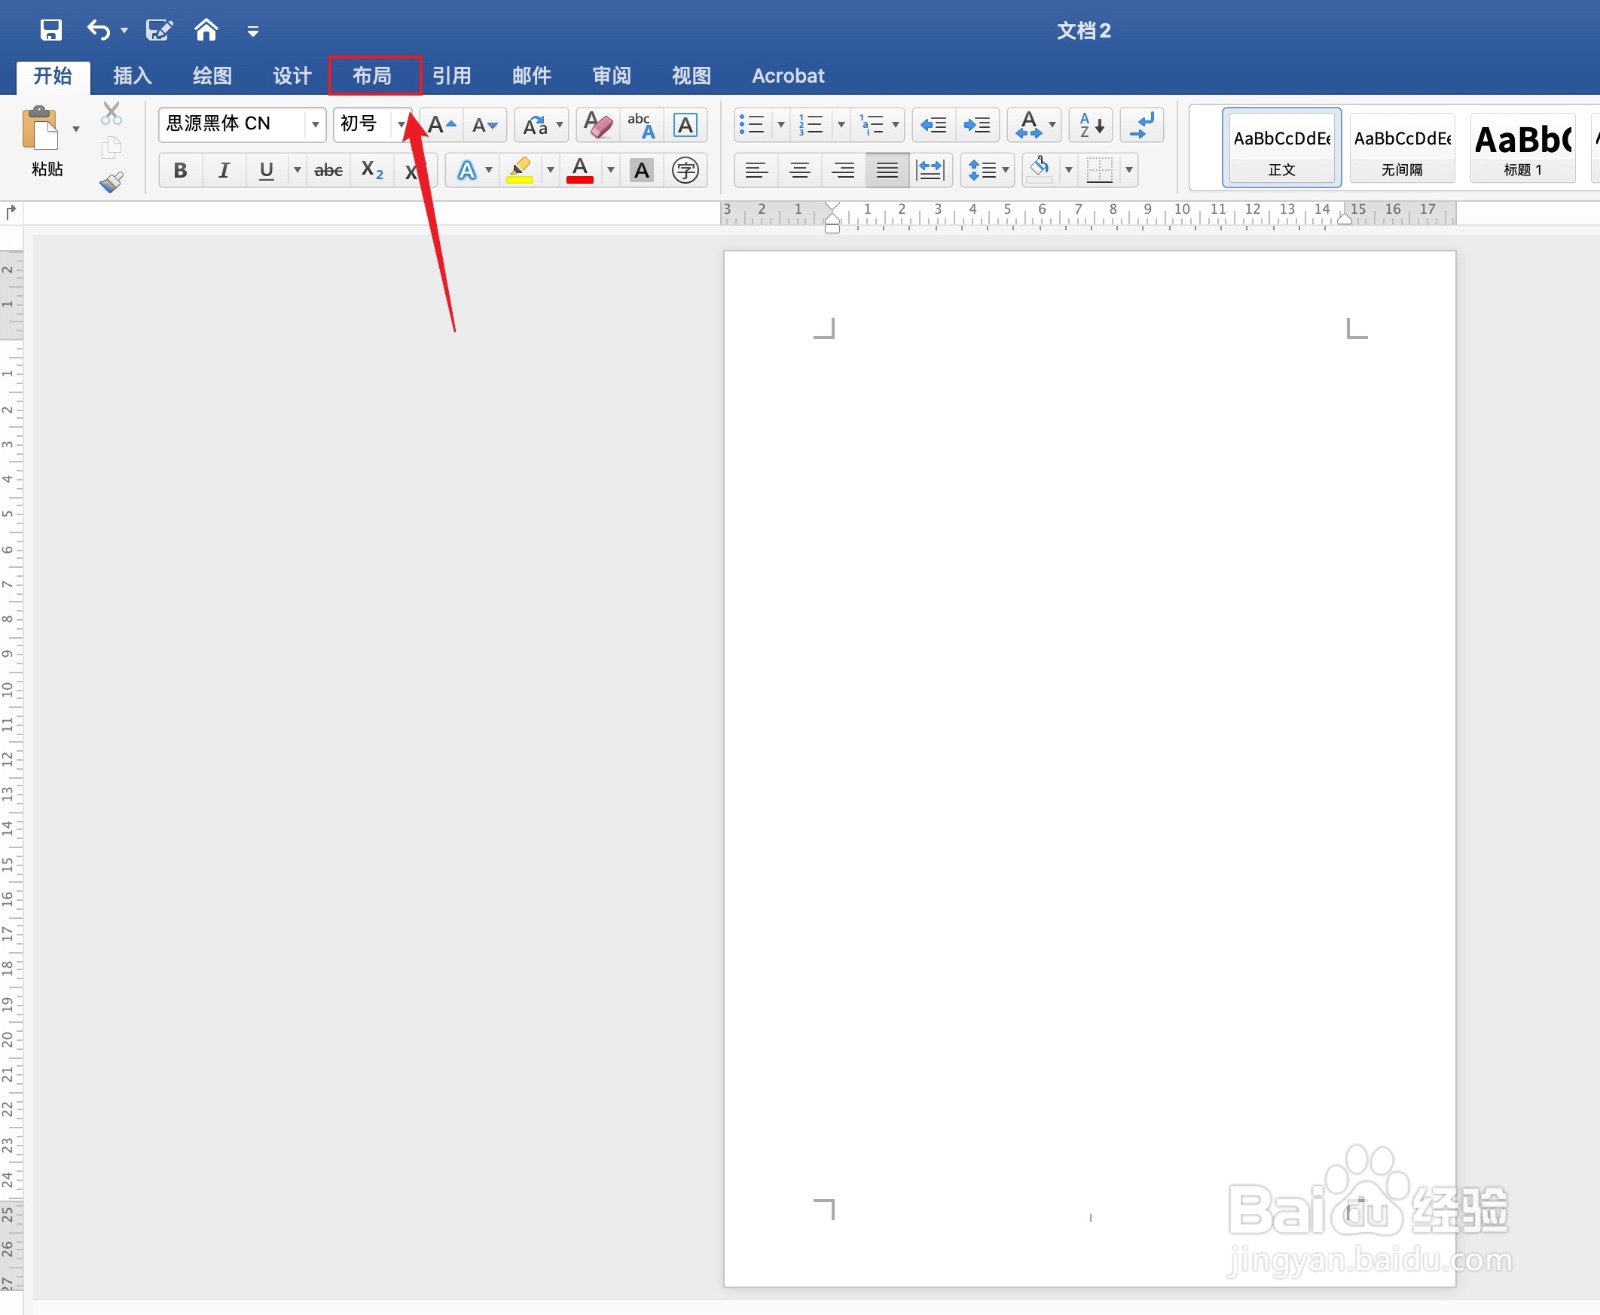1600x1315 pixels.
Task: Click the multilevel list icon
Action: (x=872, y=125)
